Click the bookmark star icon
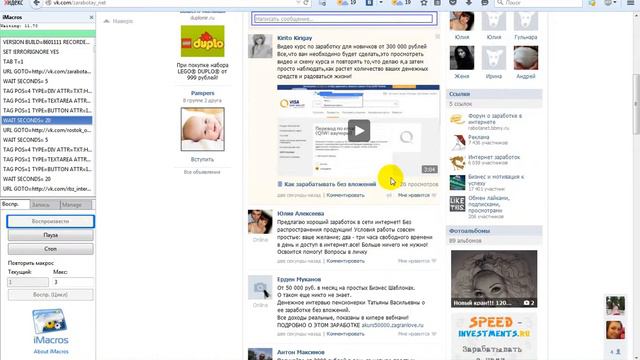640x360 pixels. [424, 3]
